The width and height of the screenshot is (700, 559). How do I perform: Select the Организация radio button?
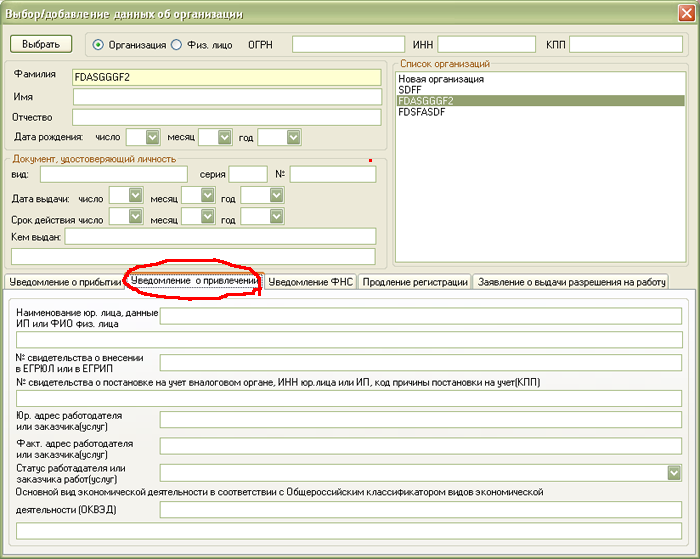pyautogui.click(x=98, y=45)
